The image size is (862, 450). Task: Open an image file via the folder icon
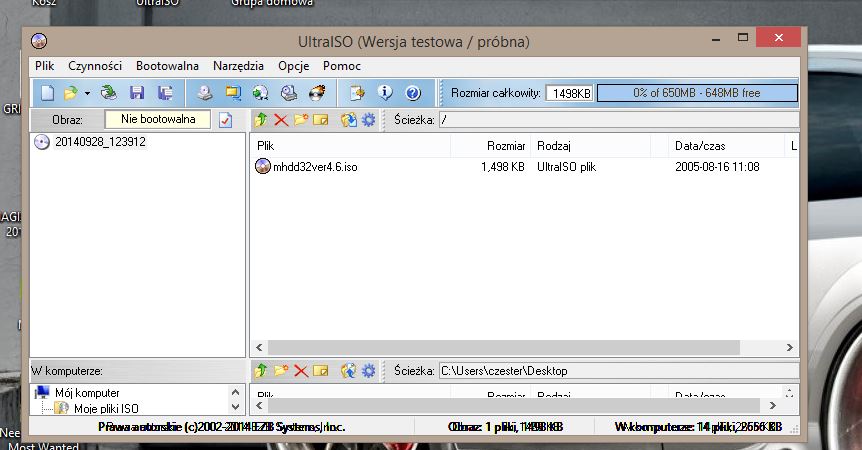tap(70, 93)
